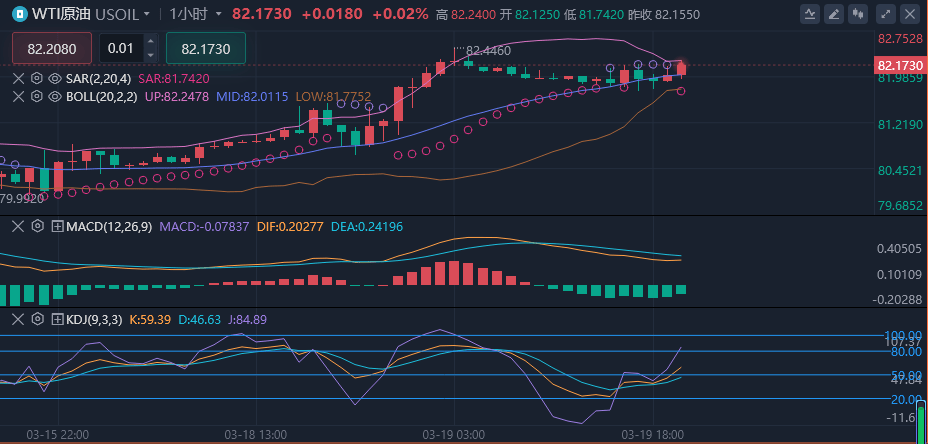The image size is (928, 444).
Task: Open KDJ indicator settings gear
Action: pyautogui.click(x=37, y=320)
